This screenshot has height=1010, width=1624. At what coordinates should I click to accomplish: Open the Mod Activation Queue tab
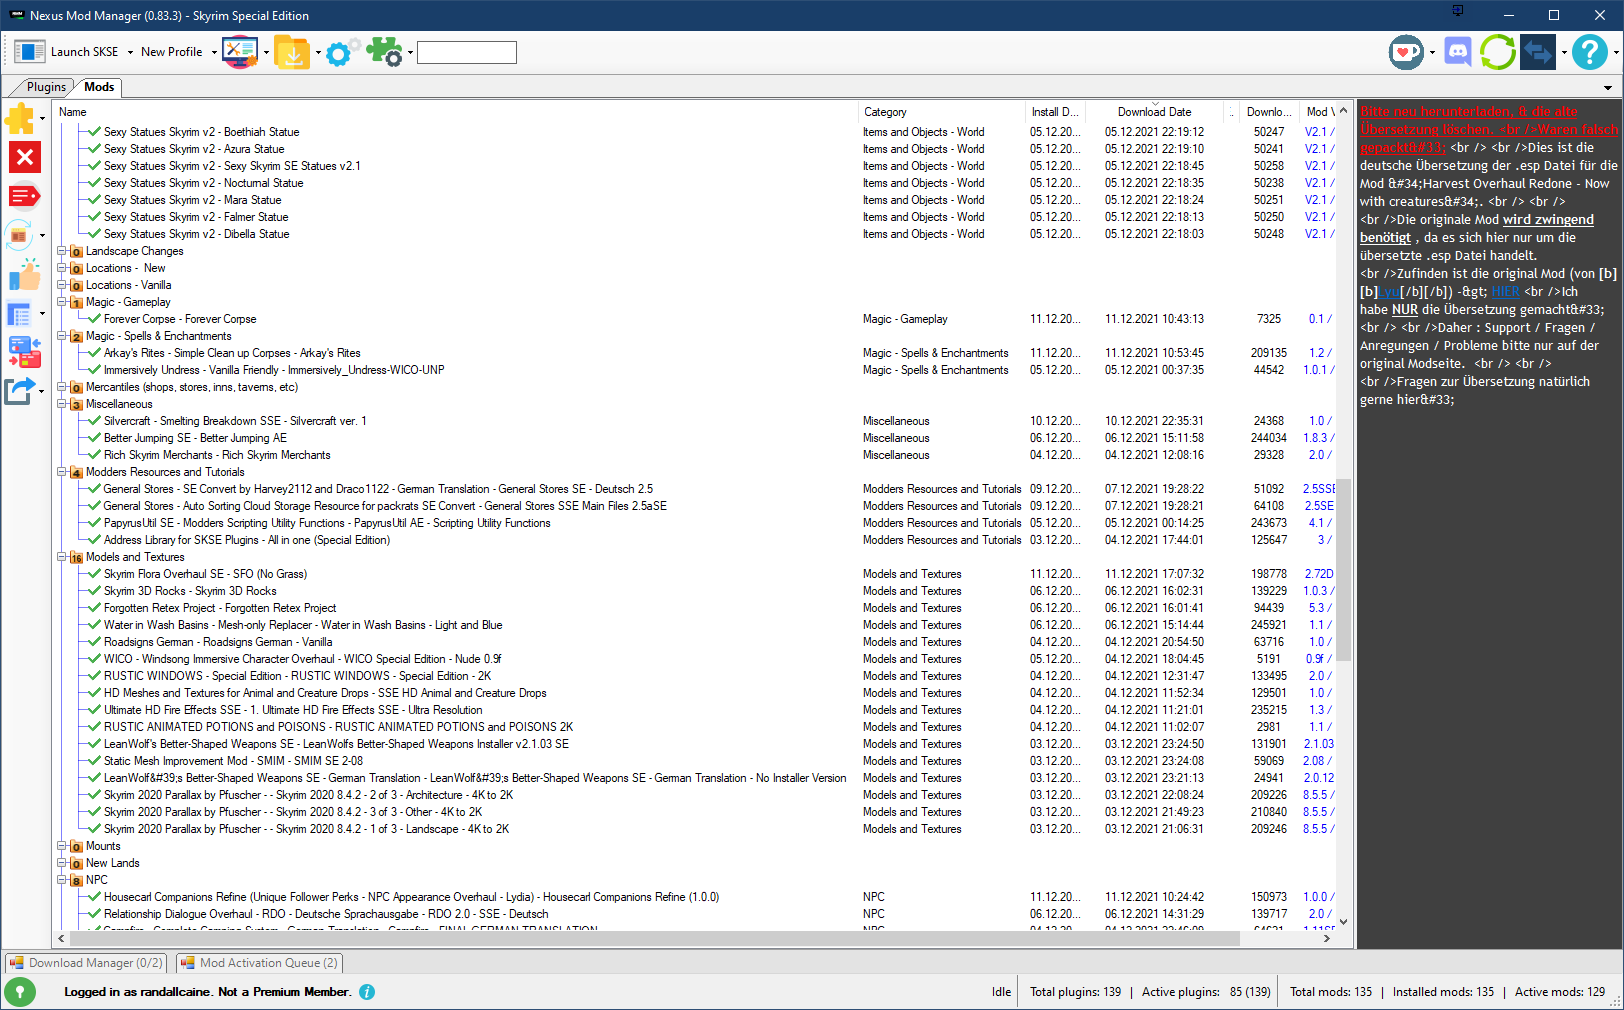pyautogui.click(x=260, y=963)
